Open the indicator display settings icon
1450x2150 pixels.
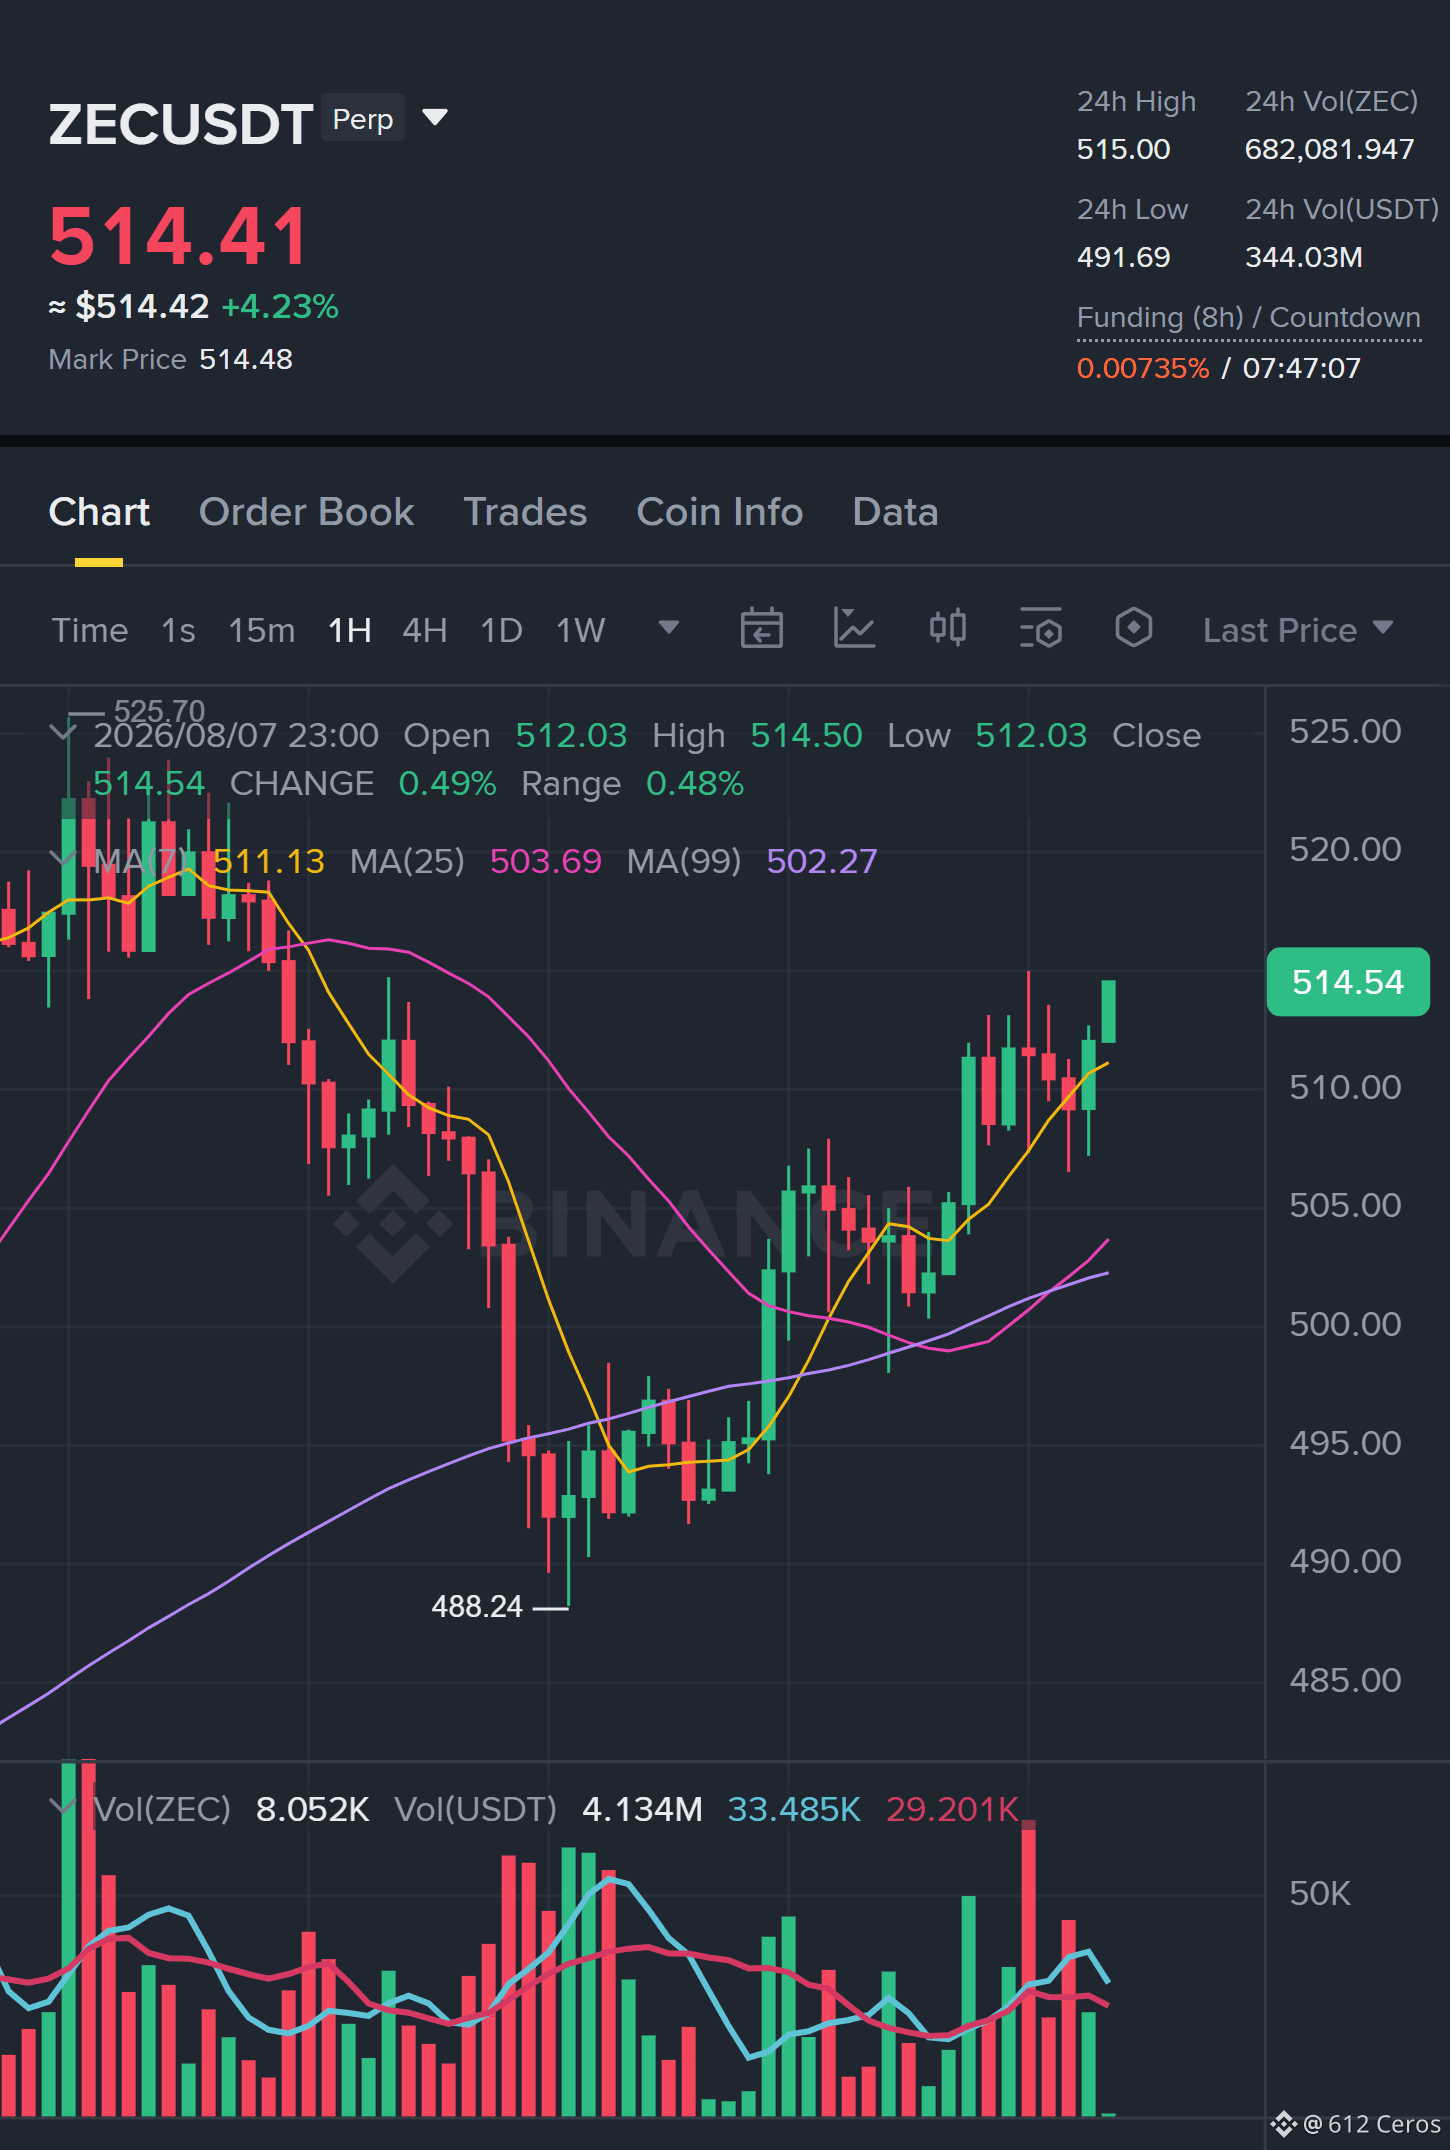tap(1041, 629)
